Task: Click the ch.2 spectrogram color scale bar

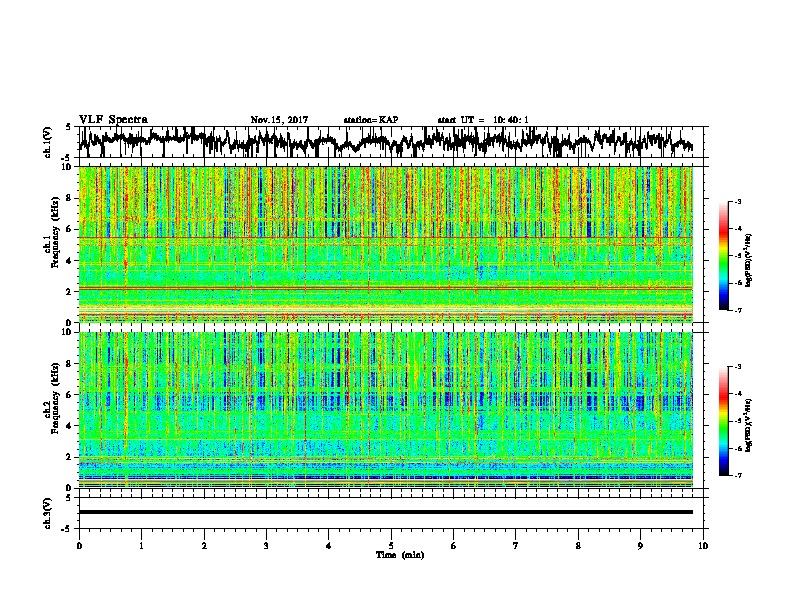Action: [x=724, y=421]
